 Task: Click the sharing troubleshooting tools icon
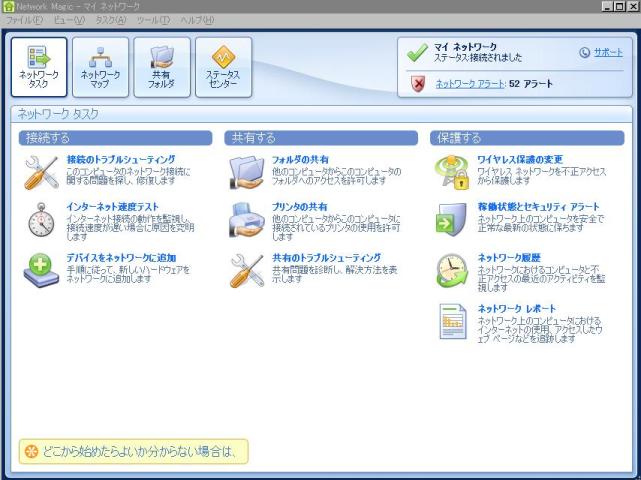tap(247, 271)
